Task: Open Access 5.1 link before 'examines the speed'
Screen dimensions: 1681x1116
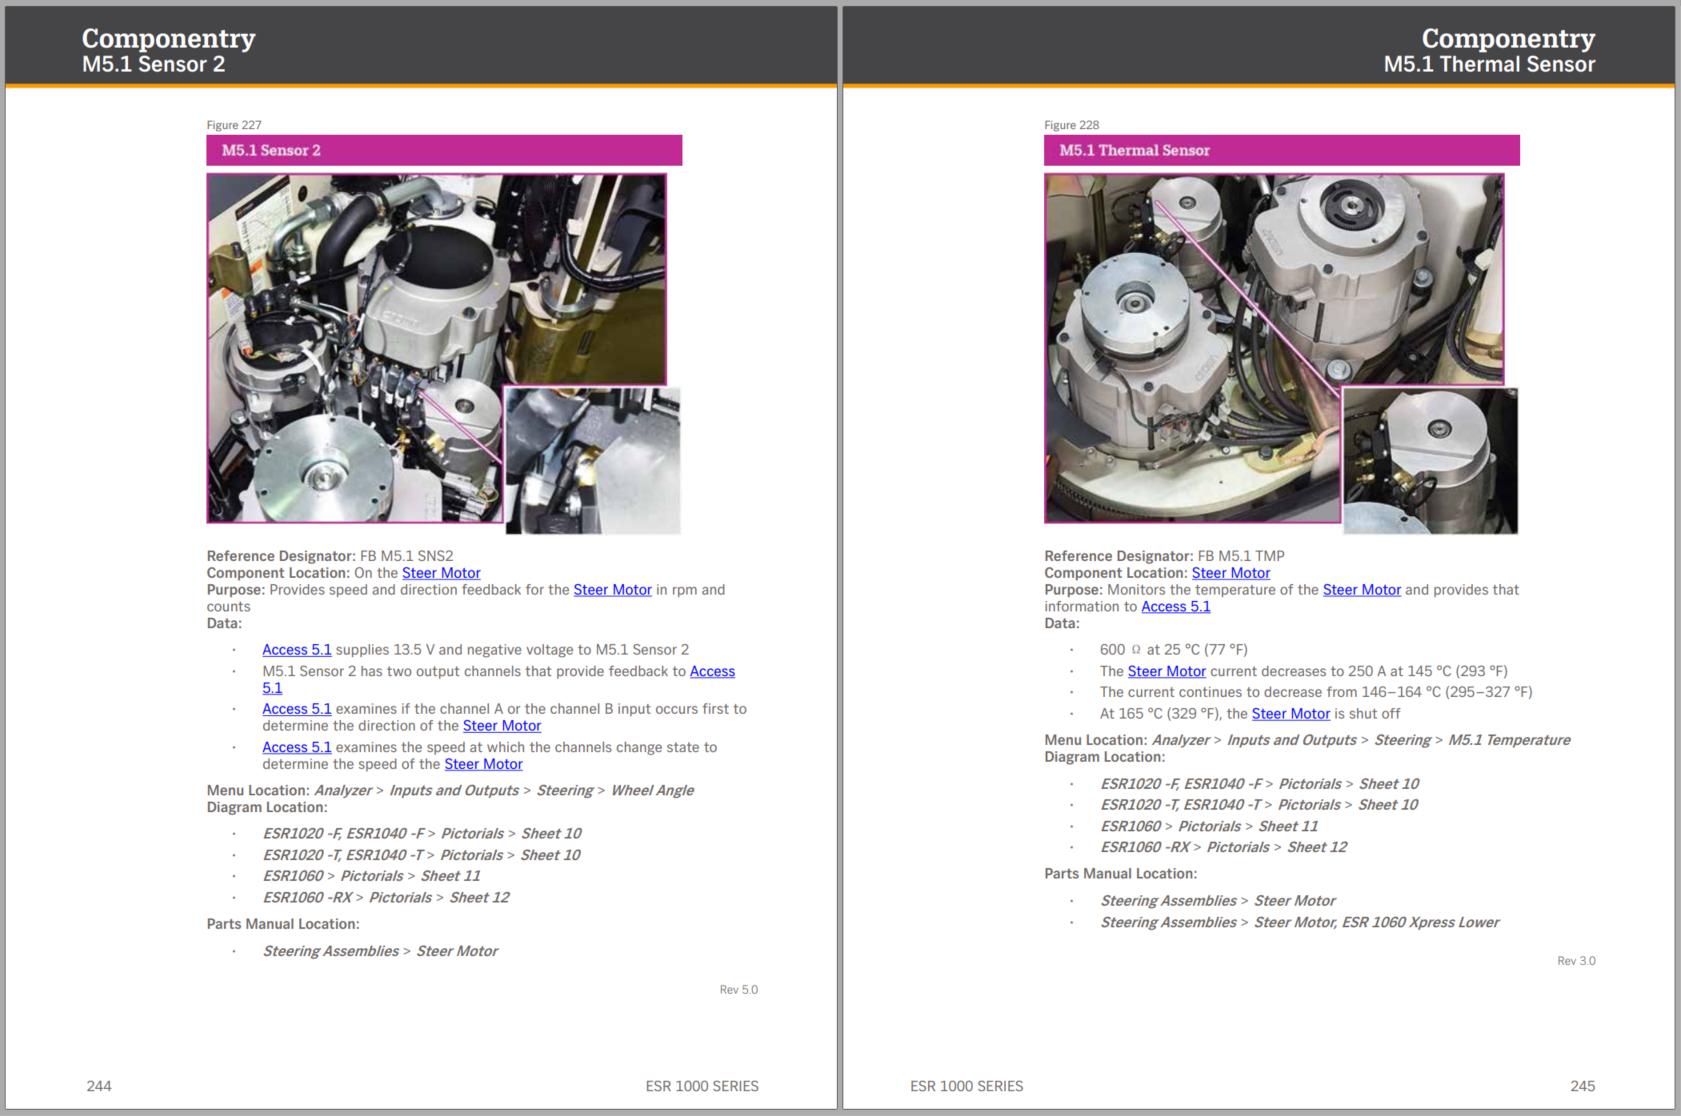Action: (x=296, y=747)
